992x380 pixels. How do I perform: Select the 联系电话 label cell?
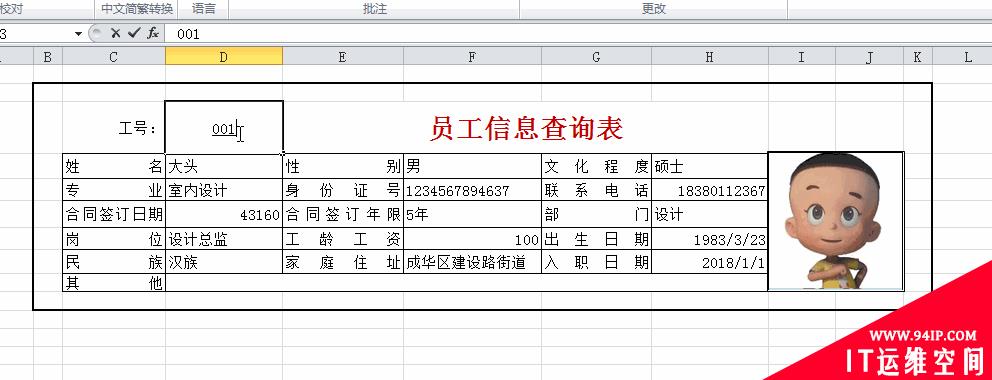597,190
